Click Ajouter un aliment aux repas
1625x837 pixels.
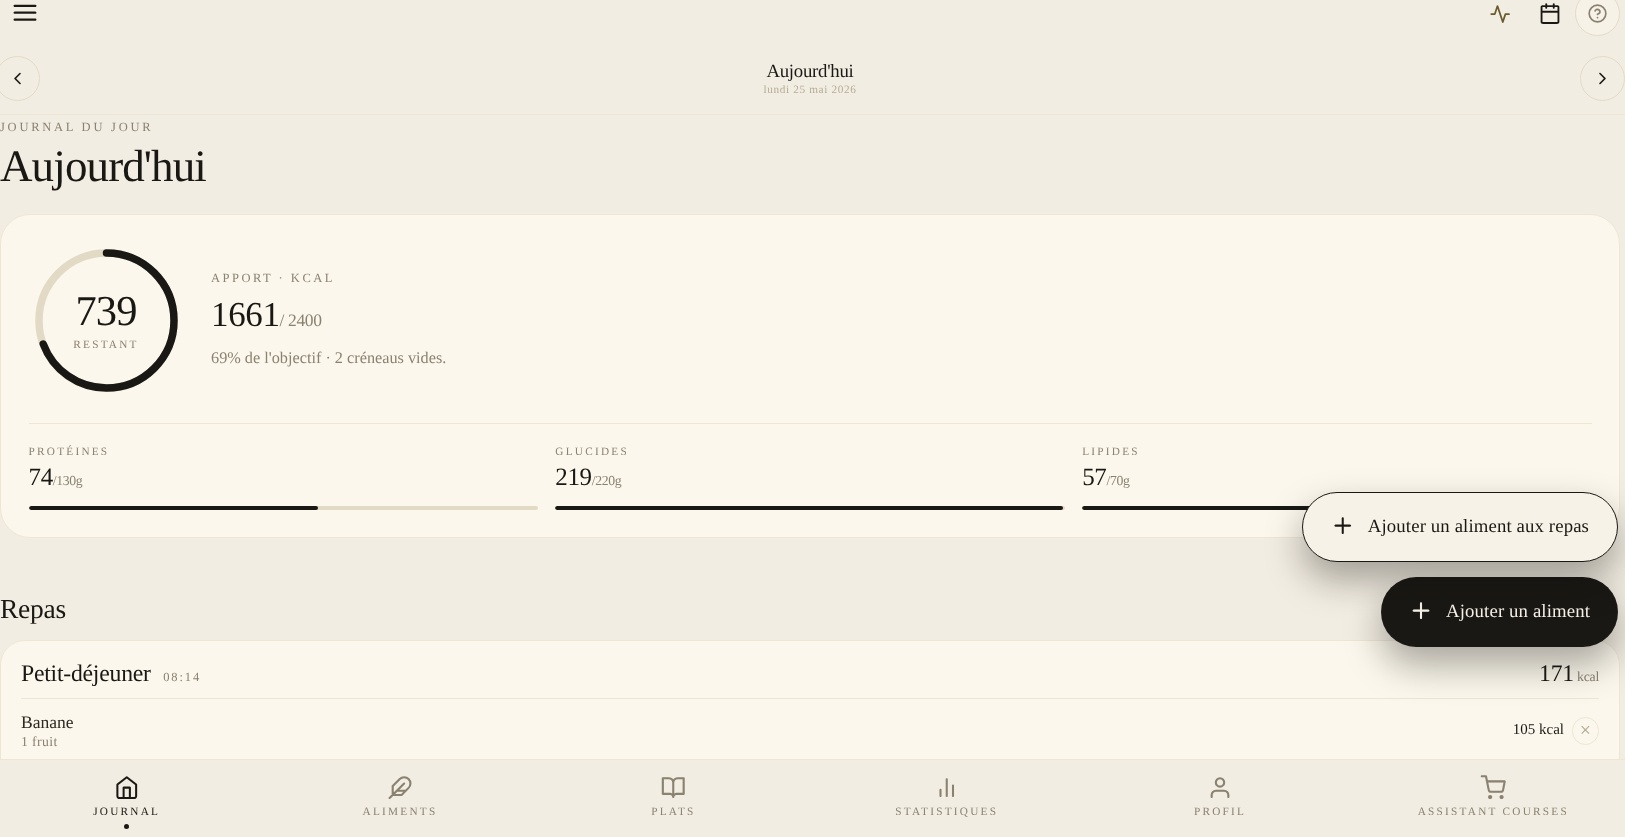(1460, 527)
